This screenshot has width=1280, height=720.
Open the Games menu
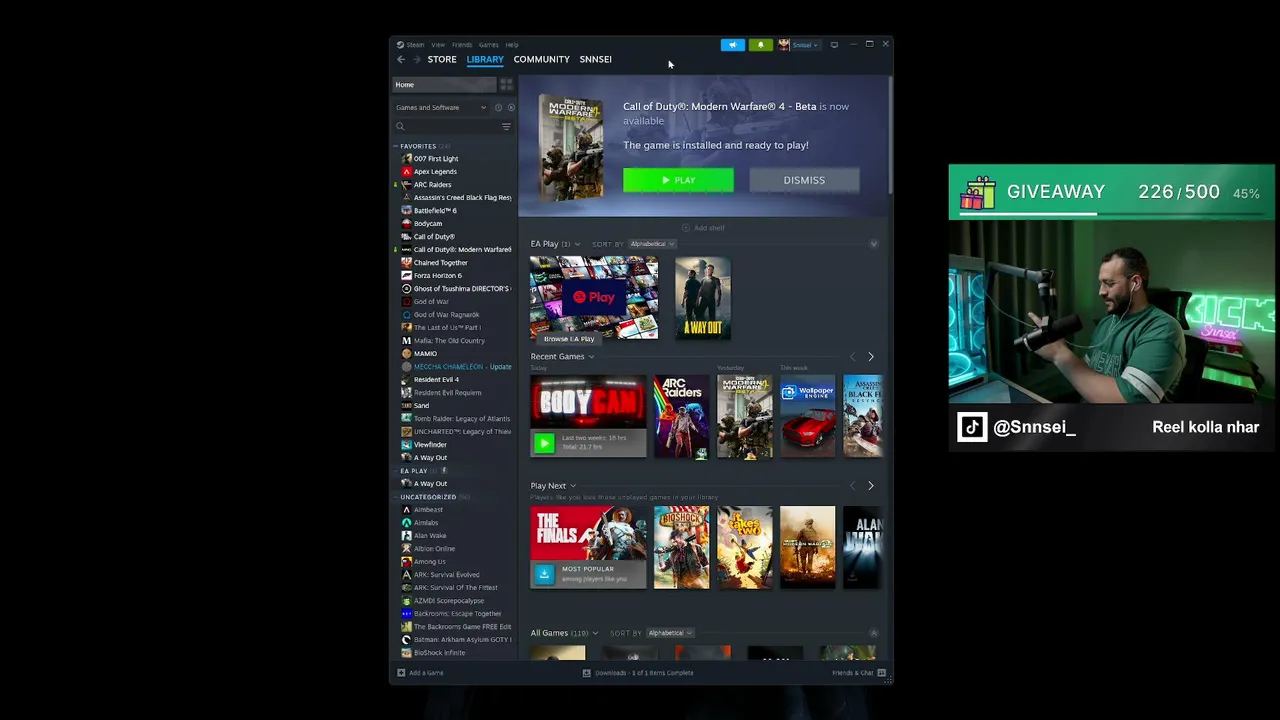click(488, 45)
